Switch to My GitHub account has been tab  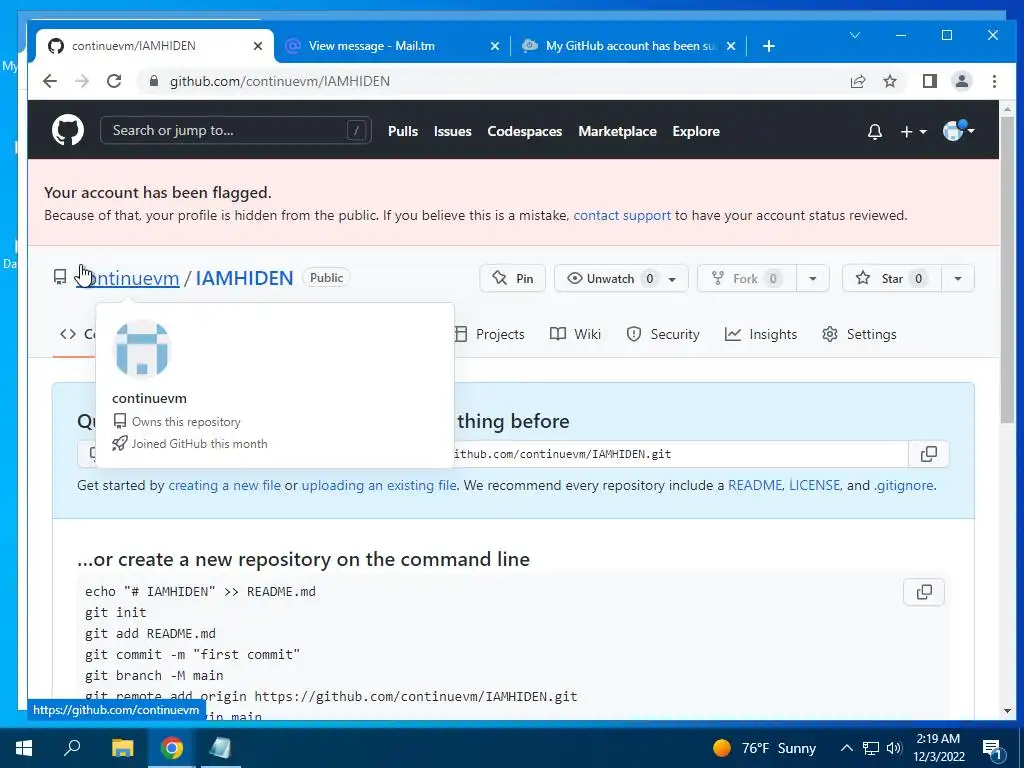click(628, 46)
